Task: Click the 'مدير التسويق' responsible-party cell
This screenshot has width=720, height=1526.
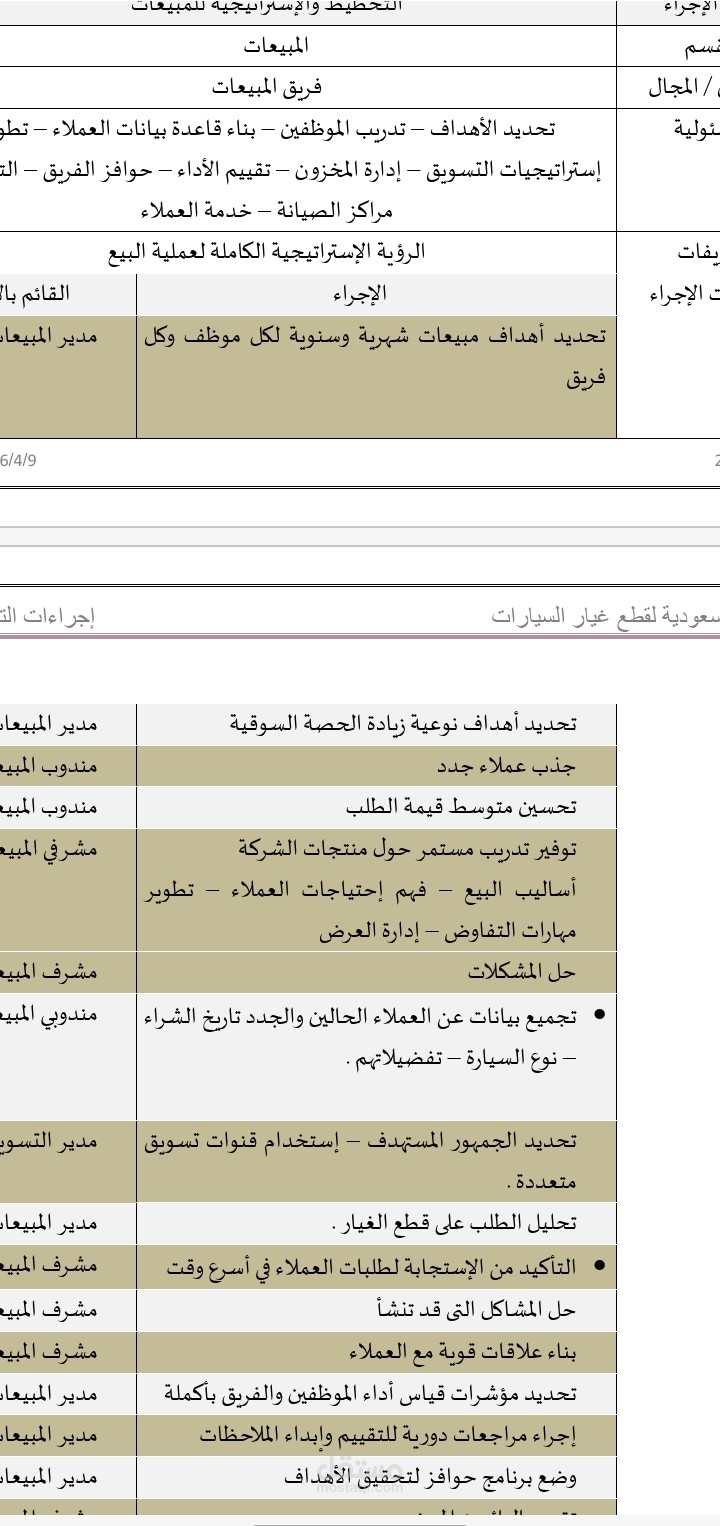Action: (x=68, y=1162)
